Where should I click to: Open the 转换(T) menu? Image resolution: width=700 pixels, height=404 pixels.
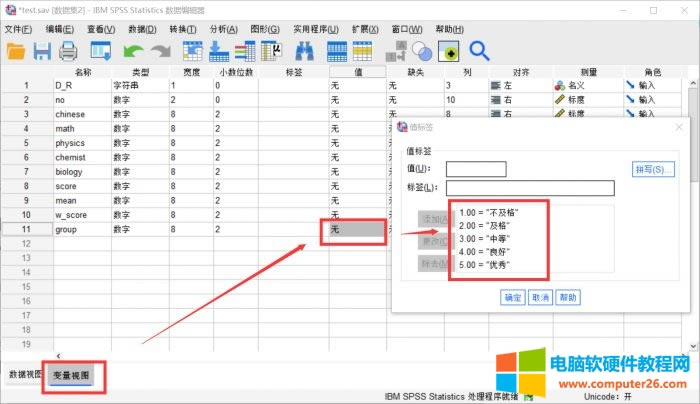[x=183, y=29]
